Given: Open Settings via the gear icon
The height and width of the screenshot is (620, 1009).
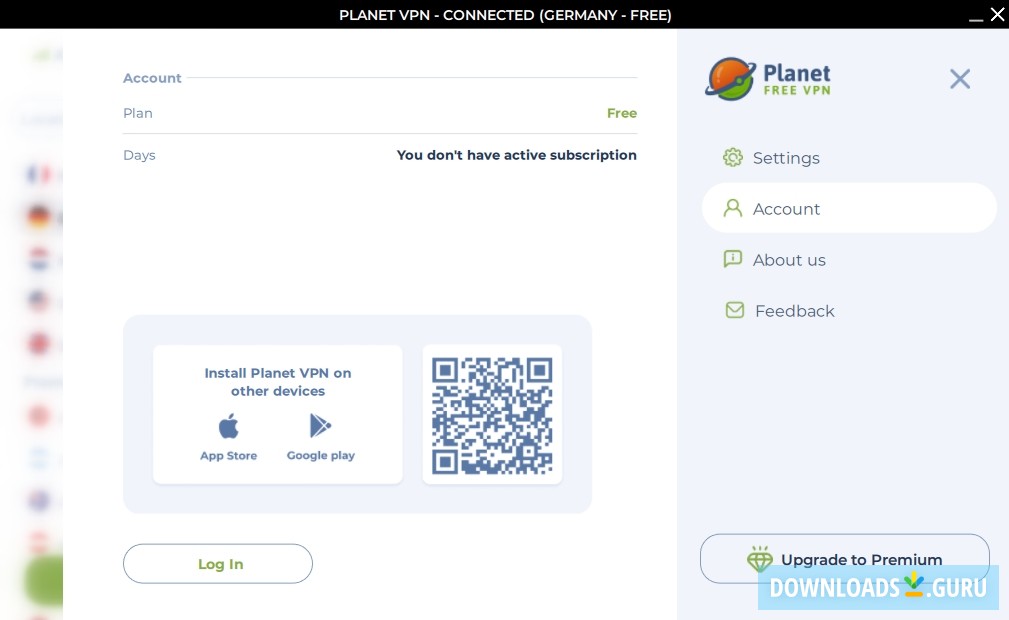Looking at the screenshot, I should 733,158.
